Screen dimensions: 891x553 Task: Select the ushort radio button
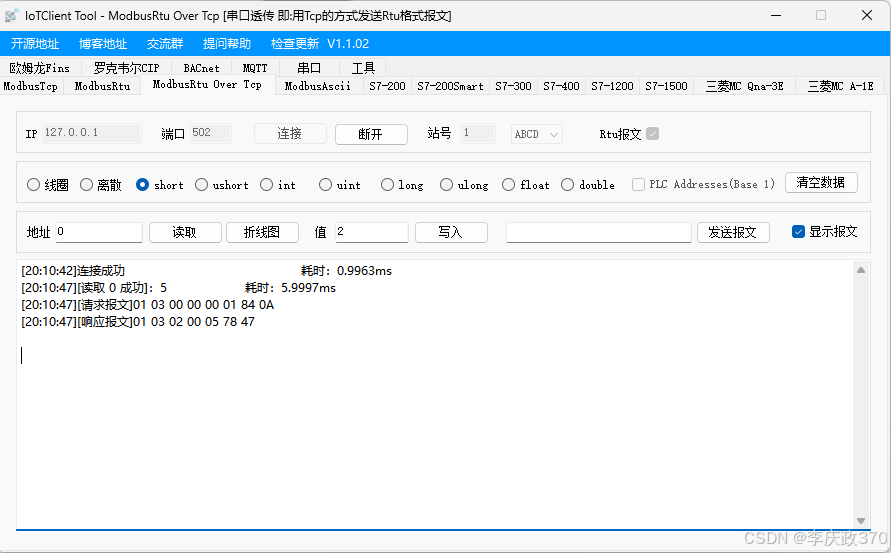point(201,185)
